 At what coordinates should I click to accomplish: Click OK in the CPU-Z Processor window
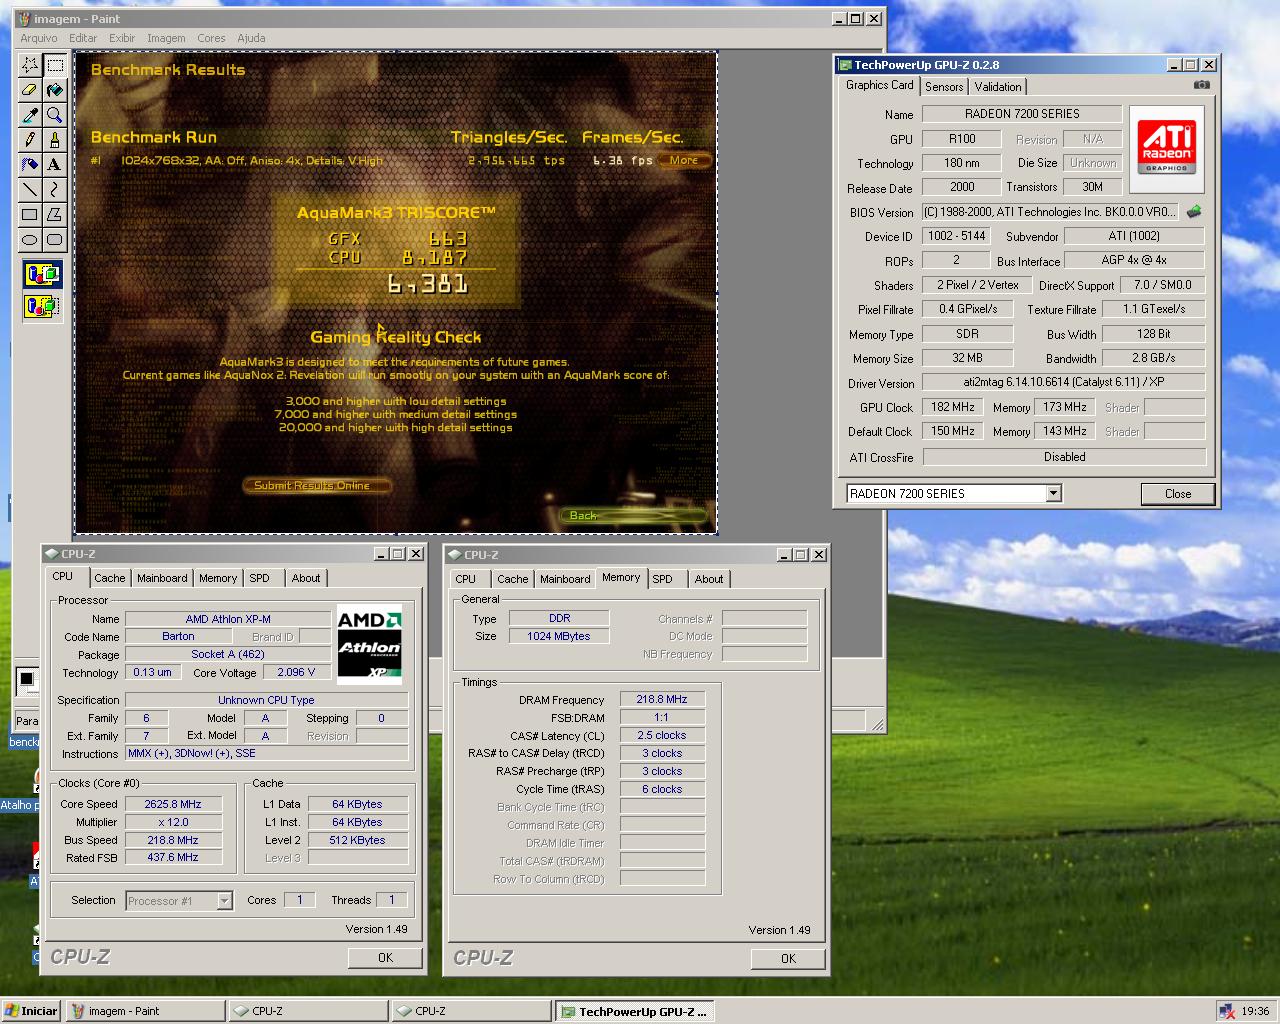point(385,957)
